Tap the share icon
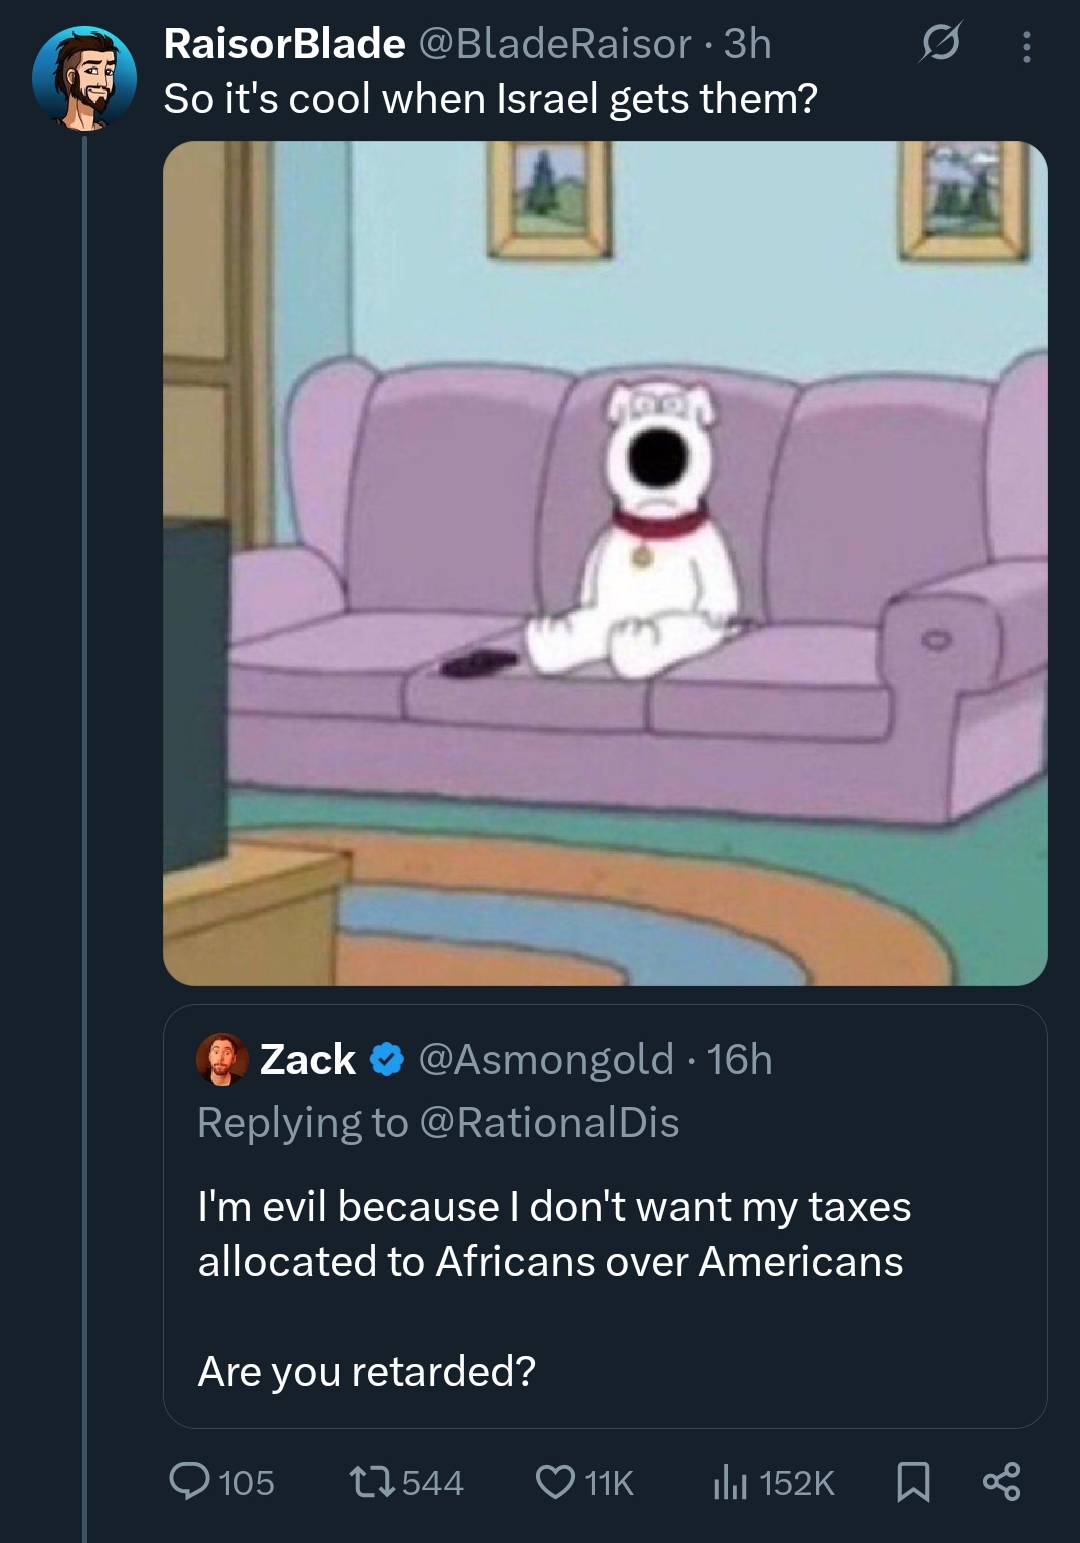Image resolution: width=1080 pixels, height=1543 pixels. pos(1001,1482)
